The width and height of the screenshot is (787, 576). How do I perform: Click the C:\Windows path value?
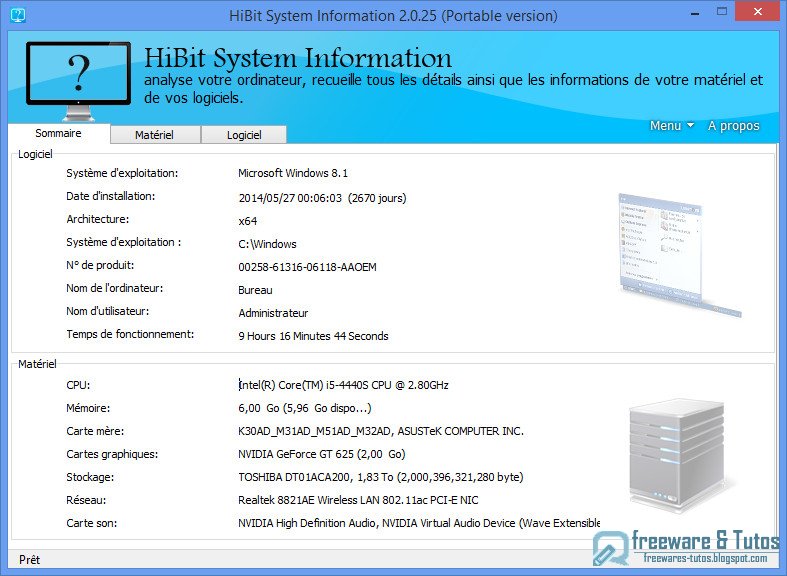coord(267,244)
